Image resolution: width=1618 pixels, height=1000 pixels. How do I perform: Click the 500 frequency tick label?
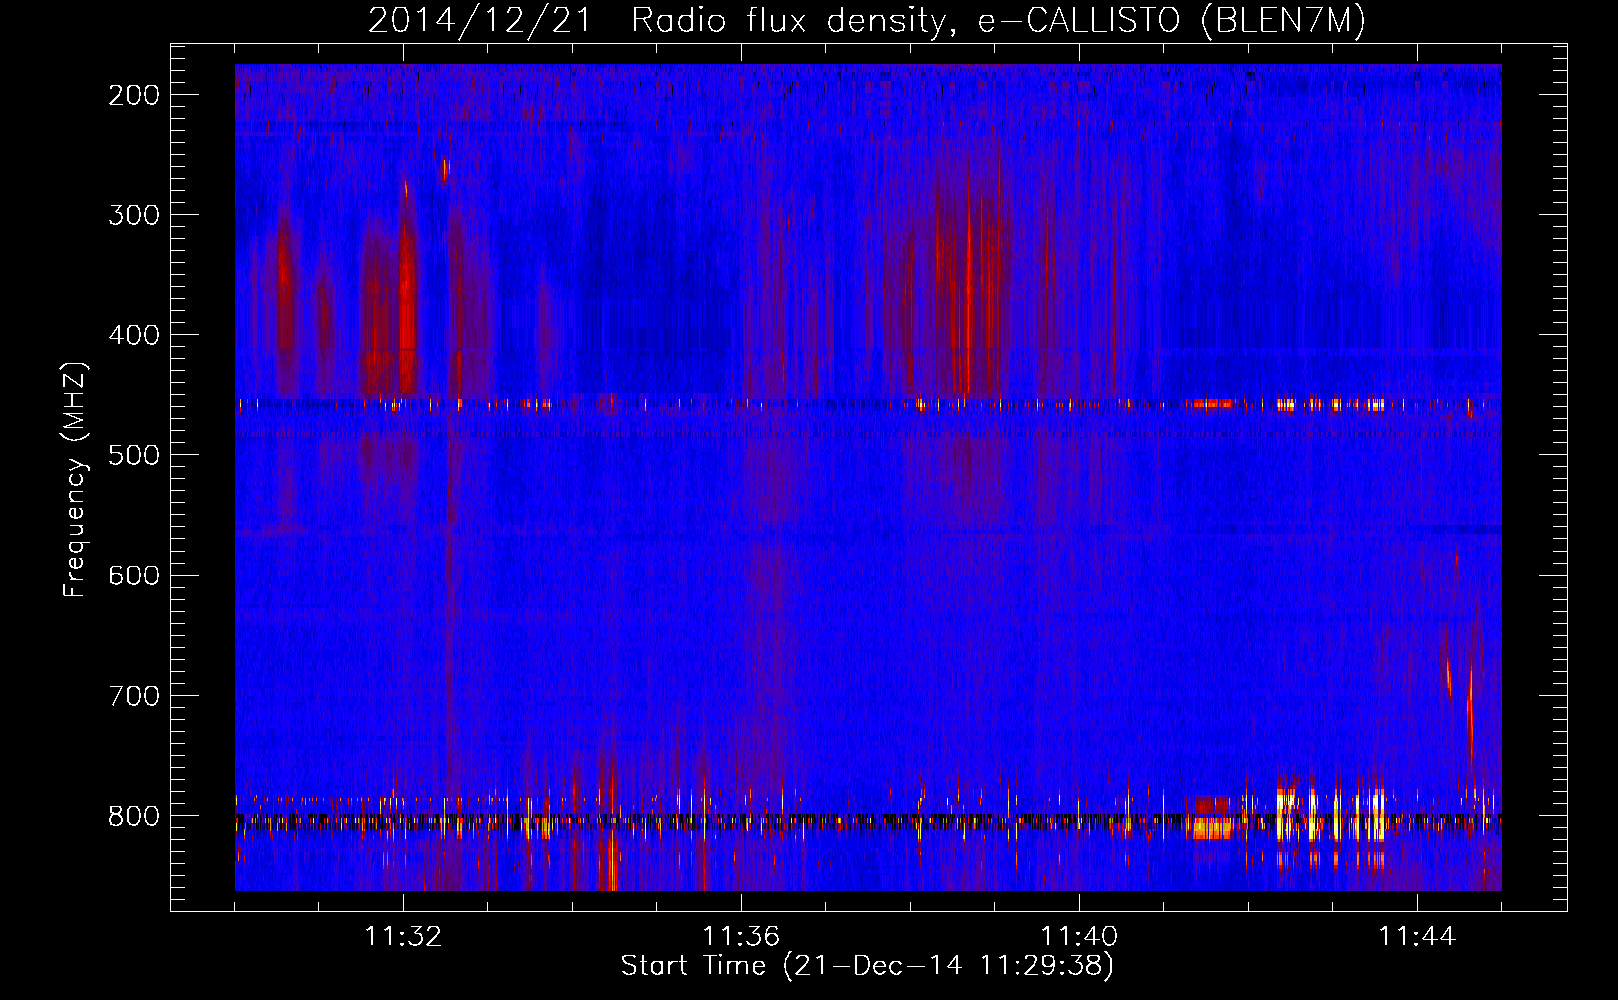coord(133,455)
